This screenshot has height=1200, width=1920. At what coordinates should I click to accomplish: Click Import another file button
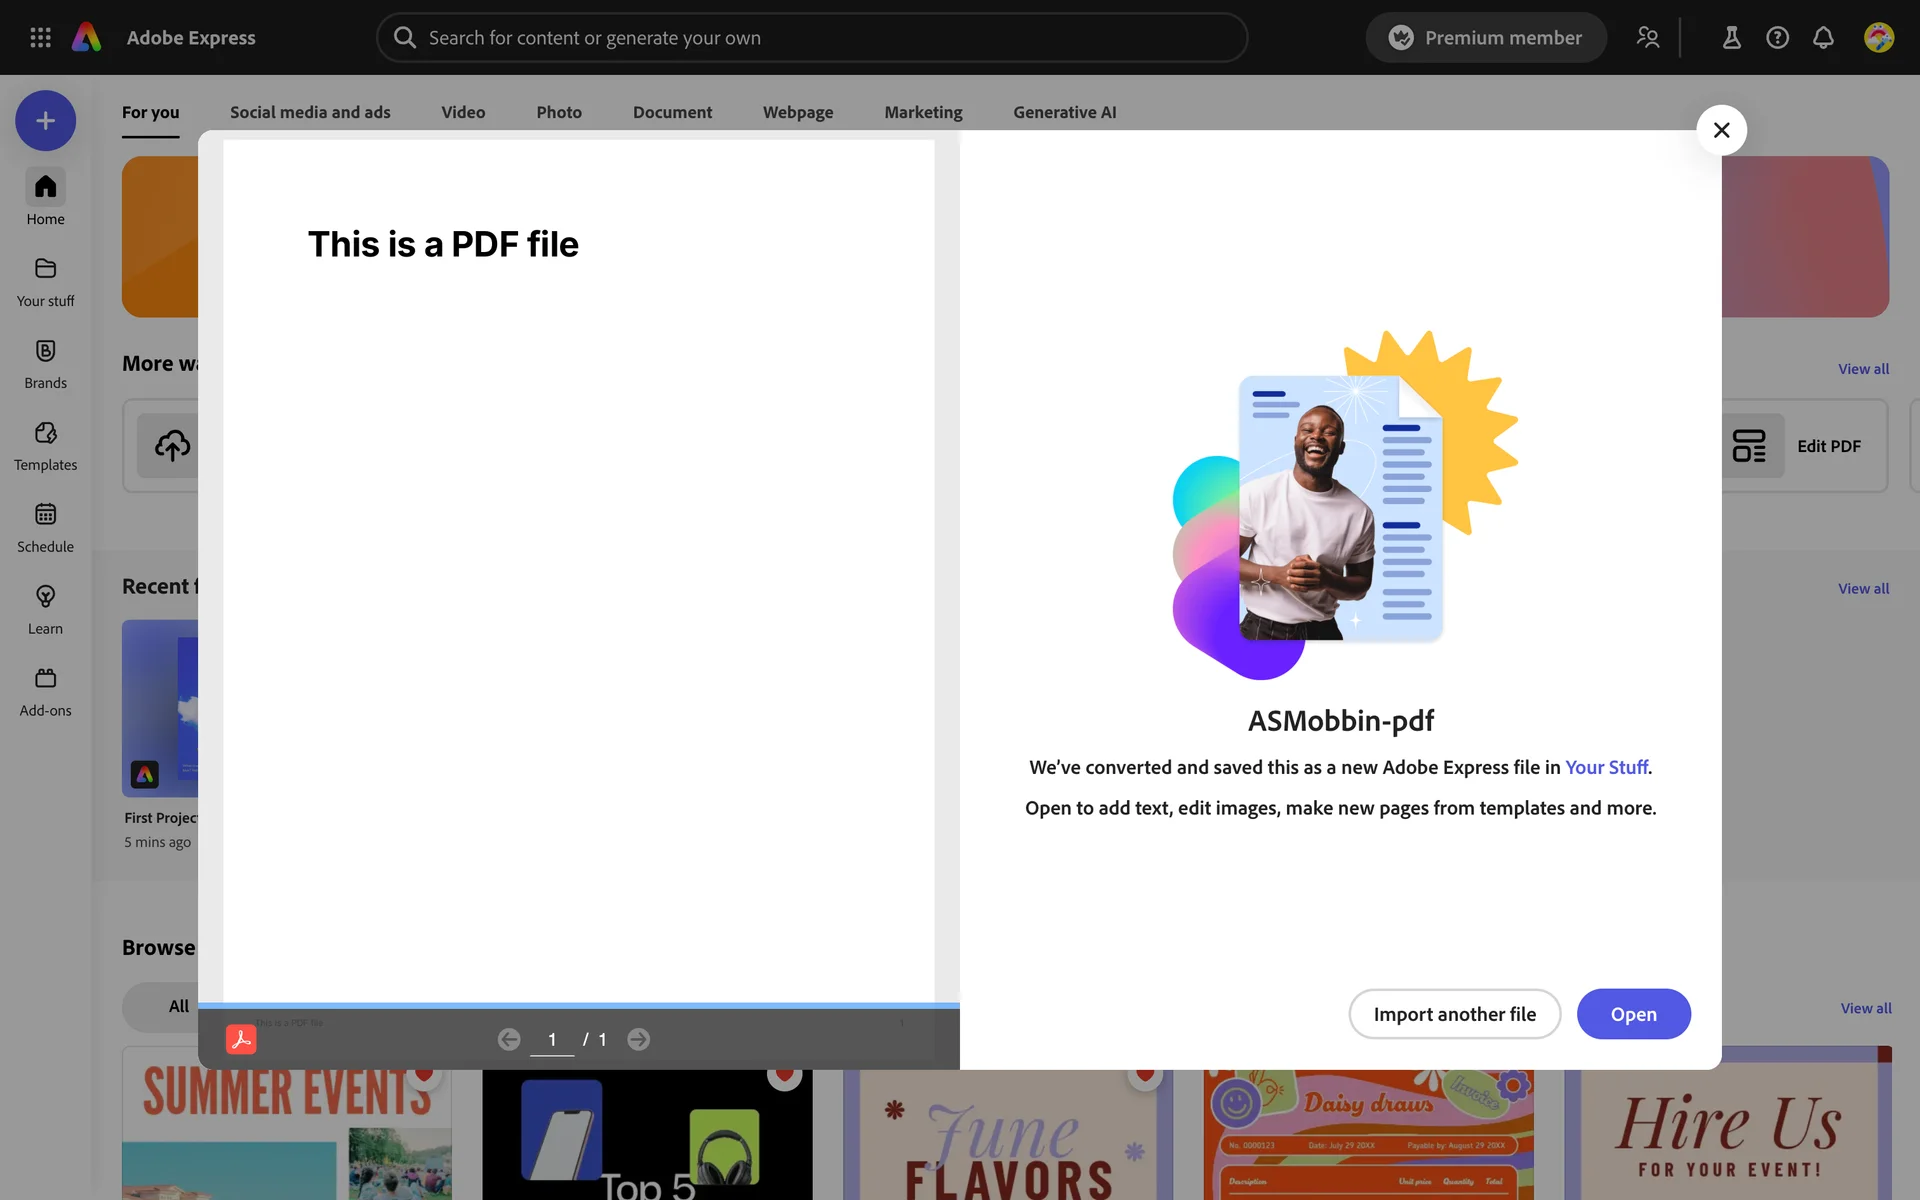tap(1454, 1014)
